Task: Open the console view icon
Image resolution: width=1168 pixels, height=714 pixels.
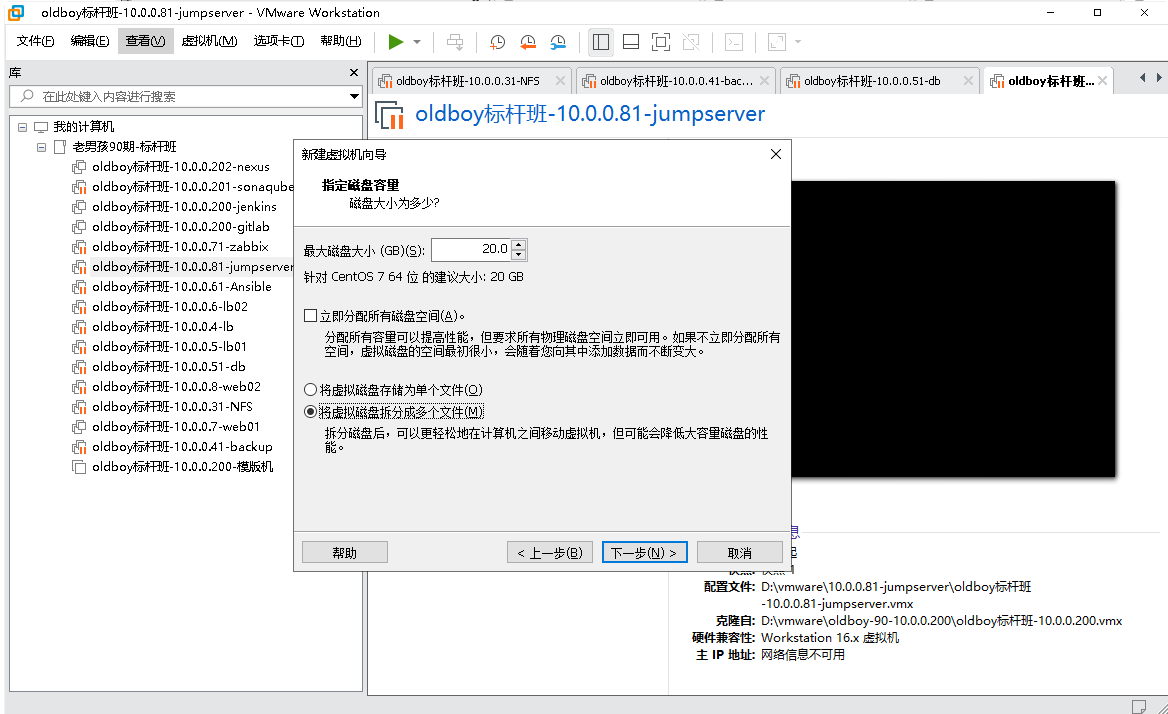Action: click(734, 42)
